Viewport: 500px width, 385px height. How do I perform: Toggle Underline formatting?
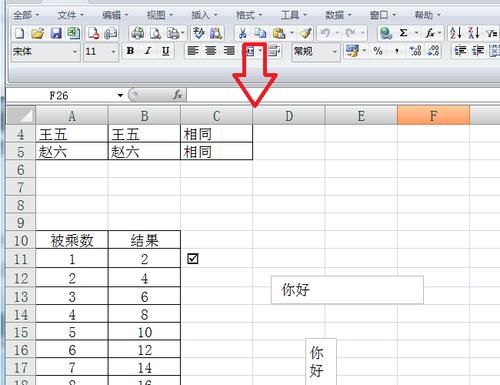[166, 51]
